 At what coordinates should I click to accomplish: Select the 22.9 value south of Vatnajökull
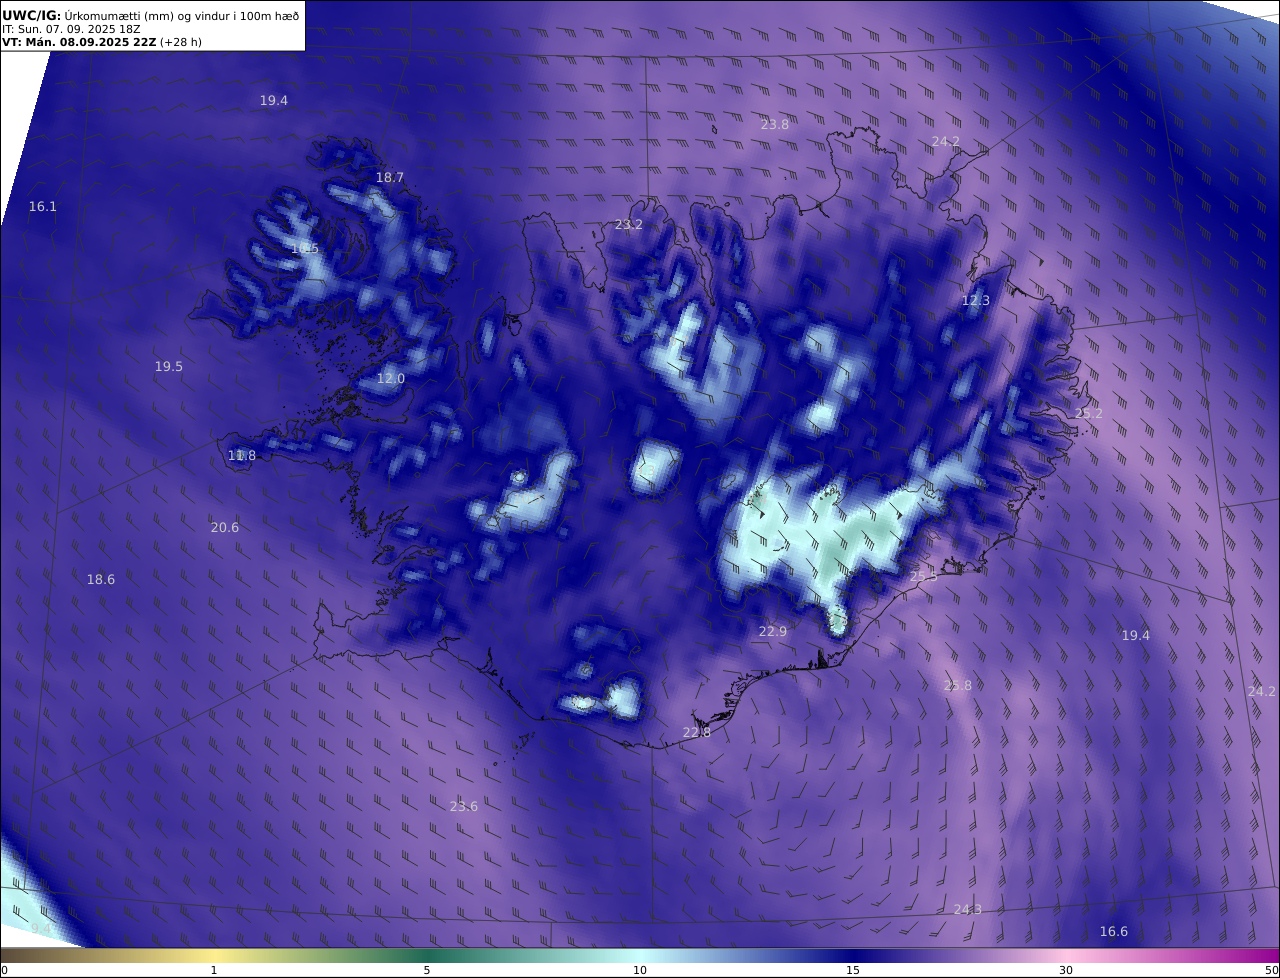(773, 632)
